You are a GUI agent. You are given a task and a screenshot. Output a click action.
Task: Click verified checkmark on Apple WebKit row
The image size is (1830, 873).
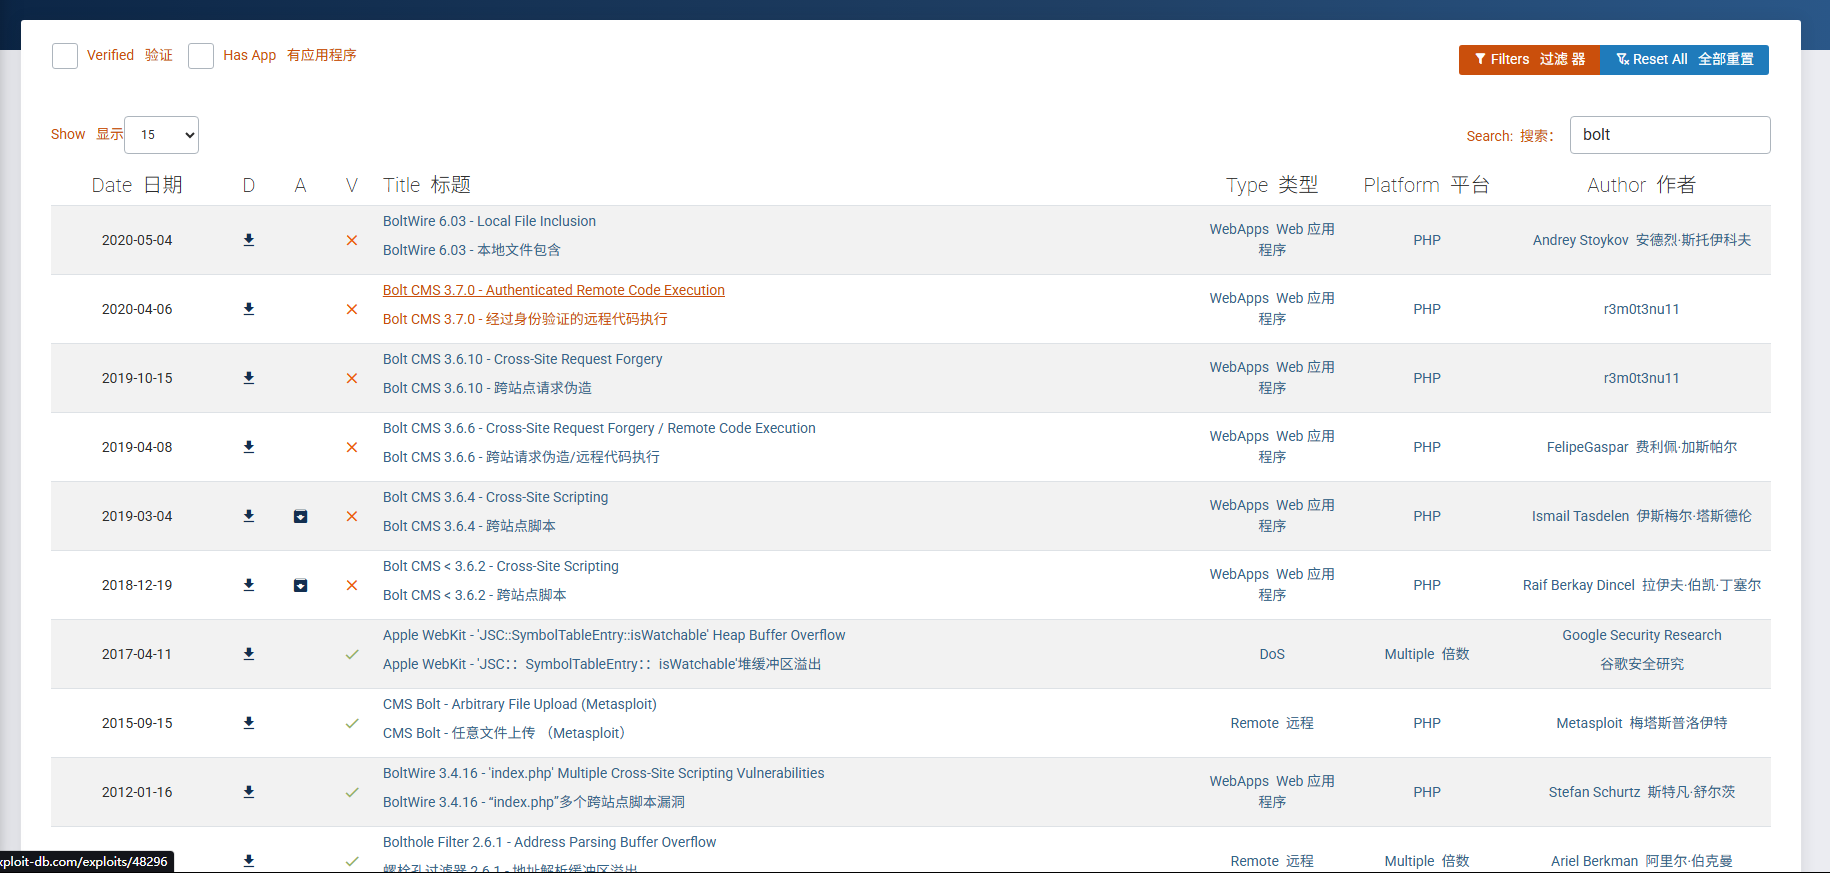tap(352, 654)
